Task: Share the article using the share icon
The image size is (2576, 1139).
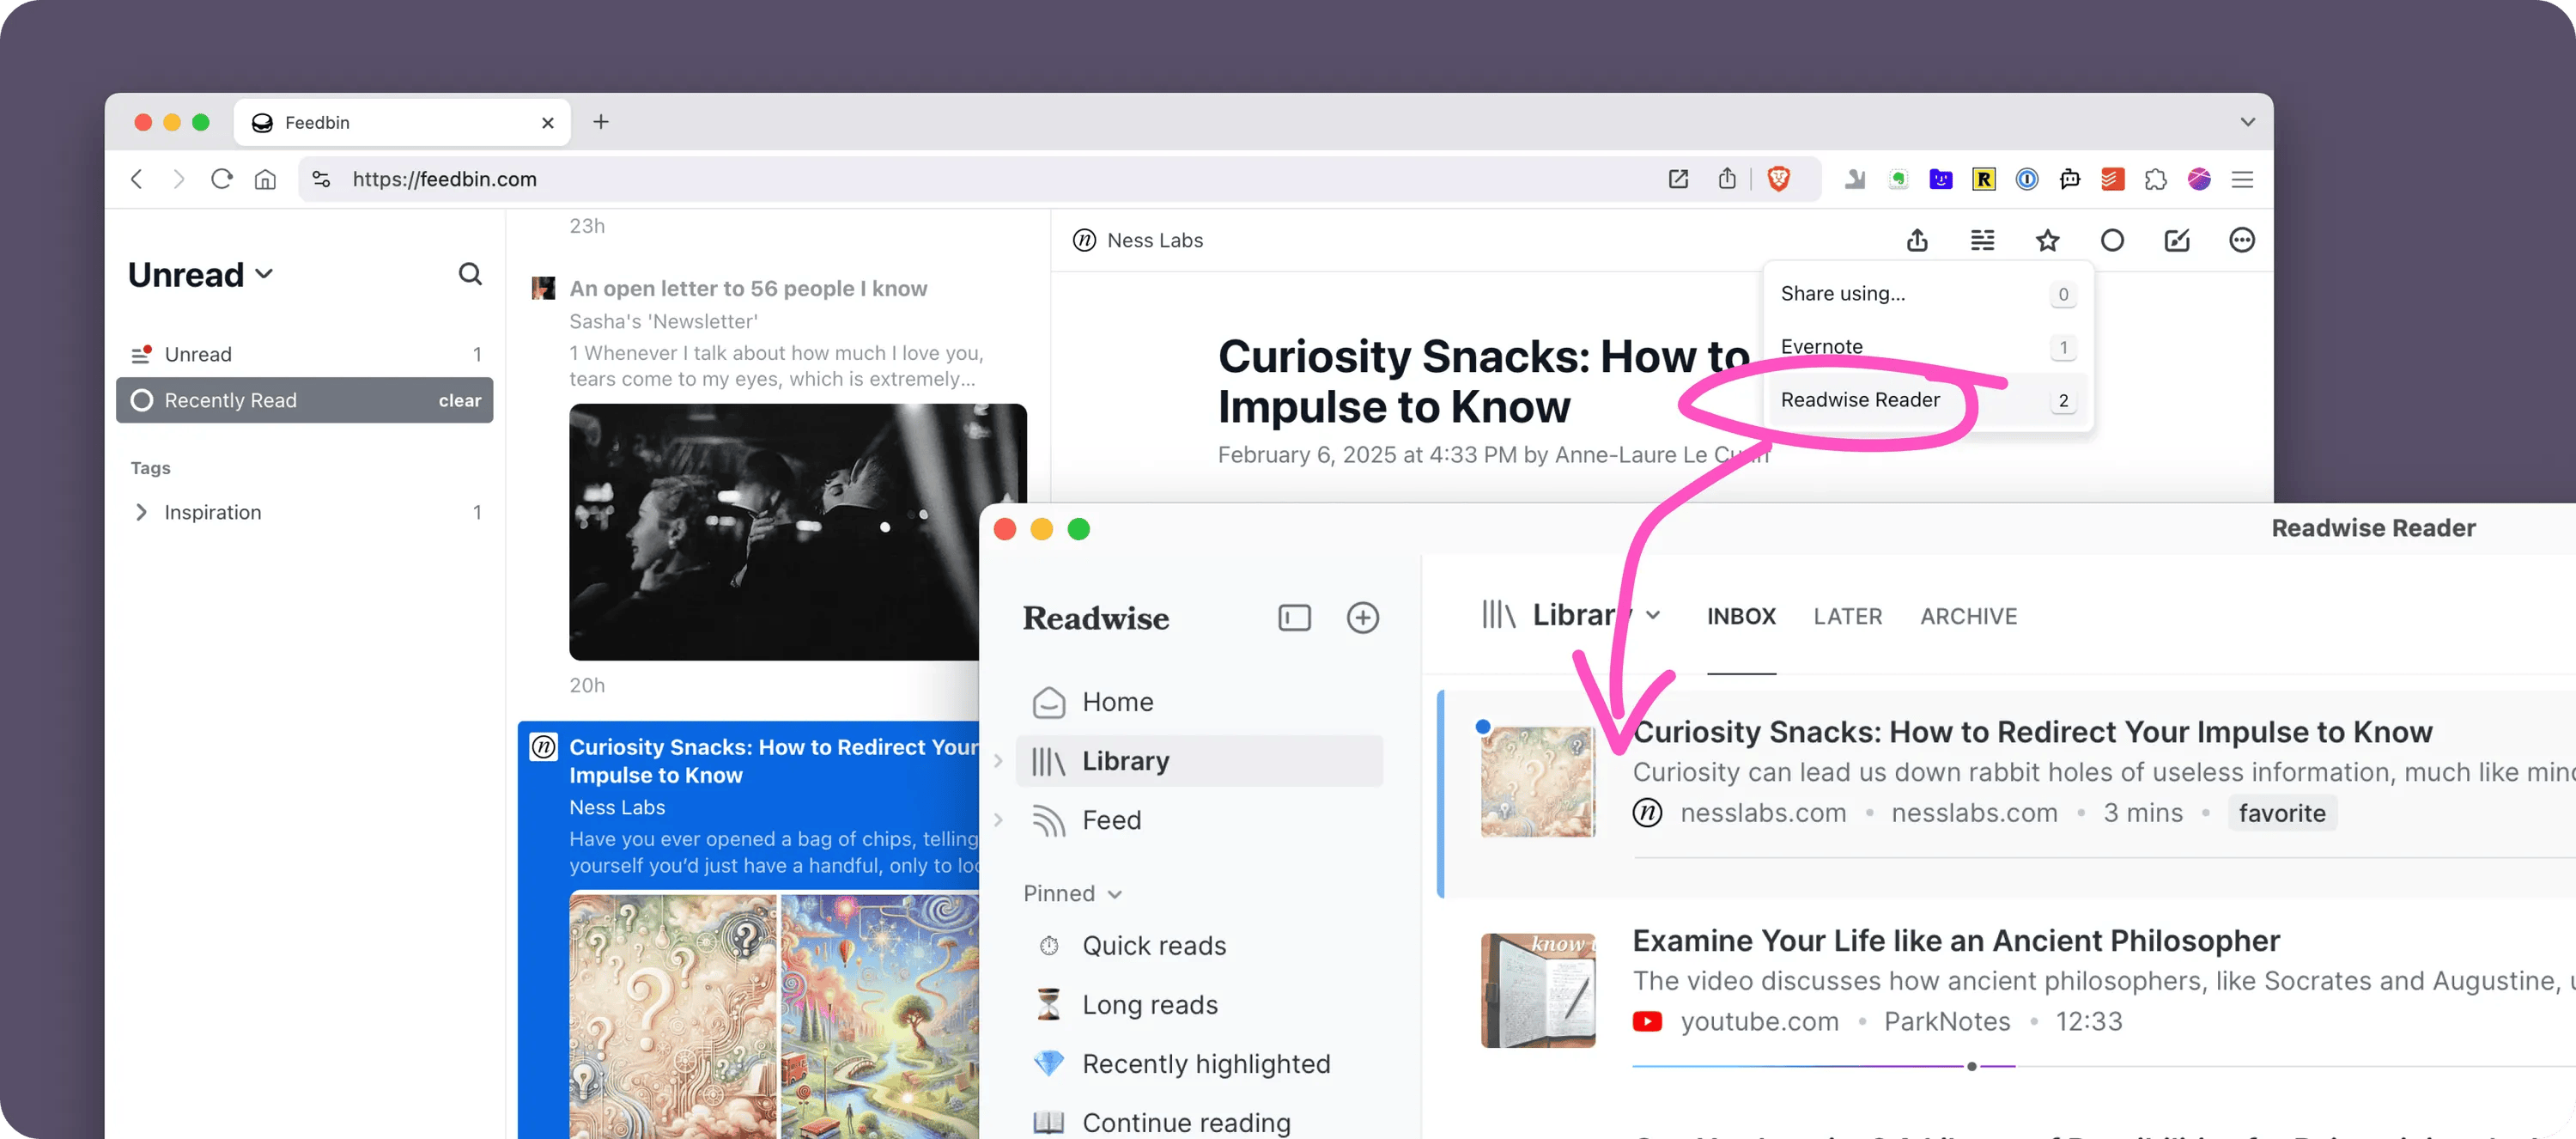Action: pyautogui.click(x=1917, y=240)
